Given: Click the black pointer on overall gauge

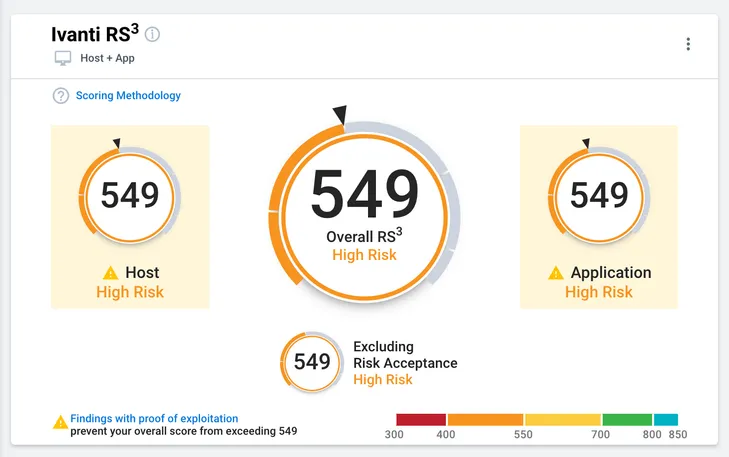Looking at the screenshot, I should pos(340,114).
